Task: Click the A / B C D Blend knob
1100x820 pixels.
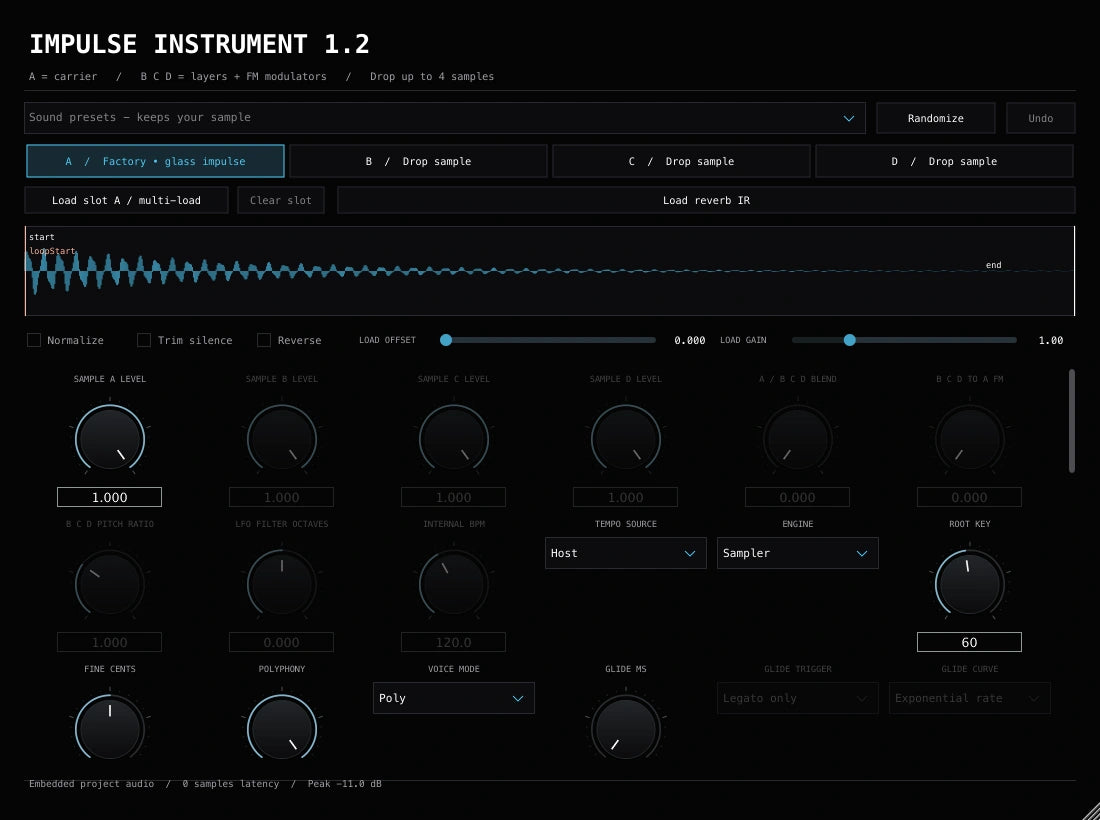Action: click(797, 439)
